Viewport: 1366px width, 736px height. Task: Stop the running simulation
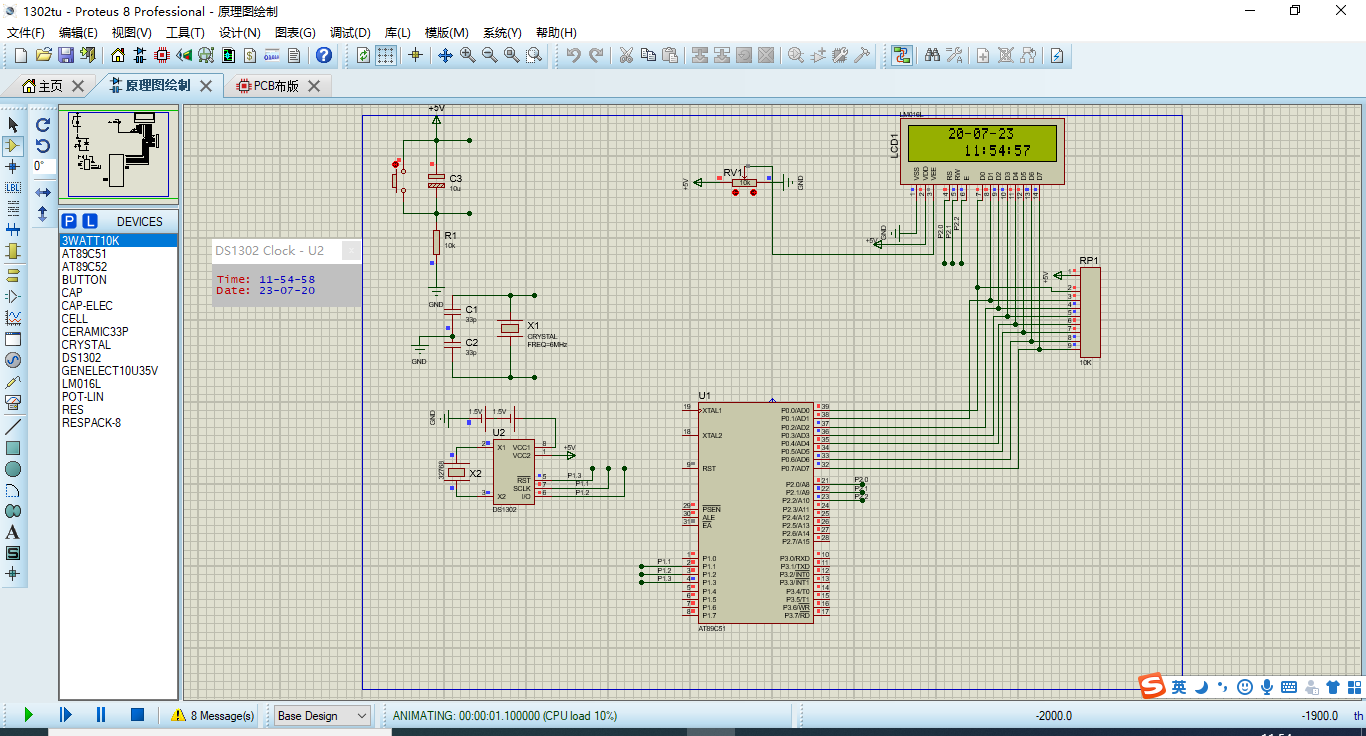[137, 715]
